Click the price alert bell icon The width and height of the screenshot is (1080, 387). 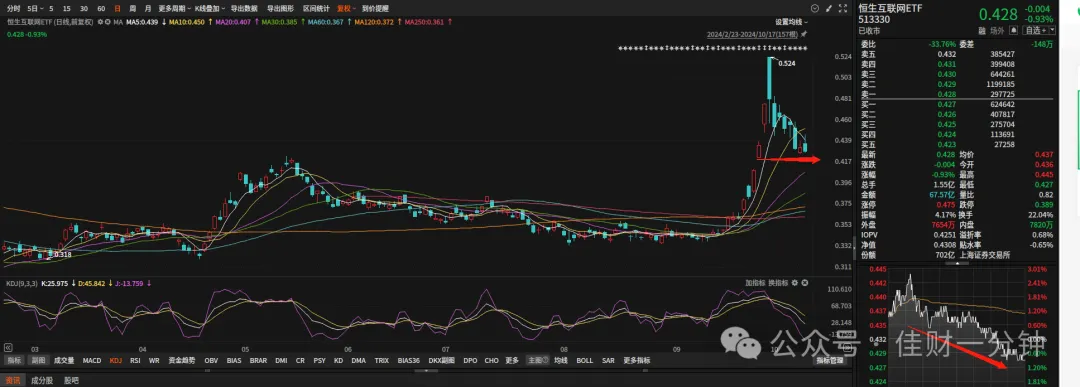1014,30
